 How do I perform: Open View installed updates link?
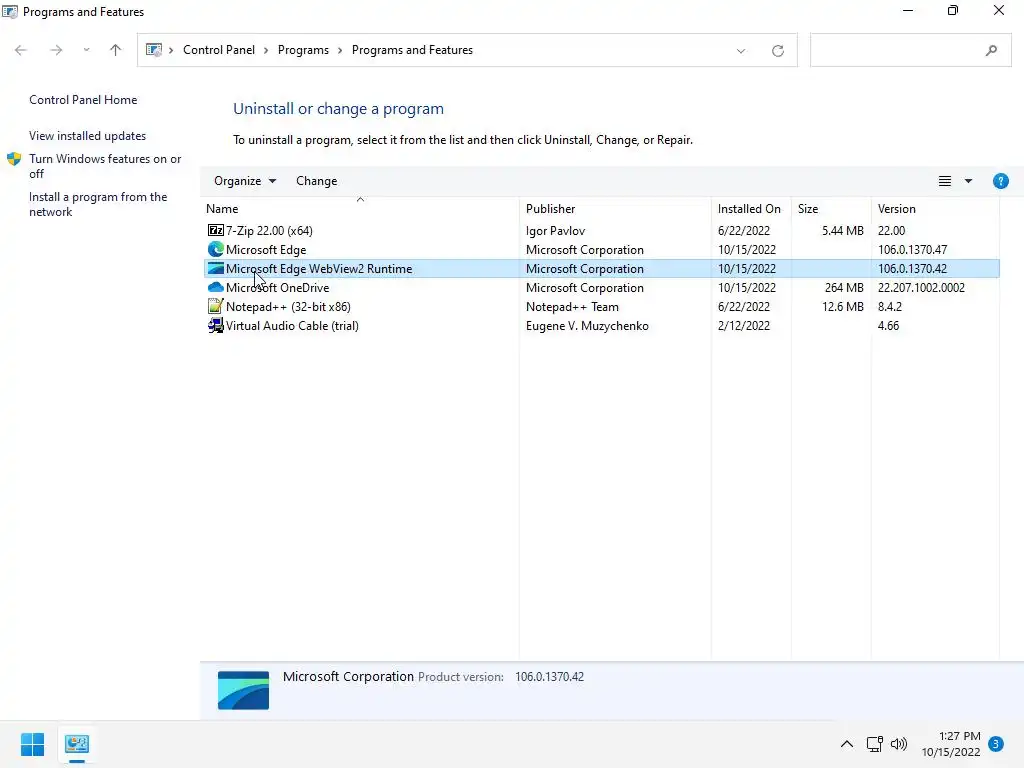tap(88, 136)
